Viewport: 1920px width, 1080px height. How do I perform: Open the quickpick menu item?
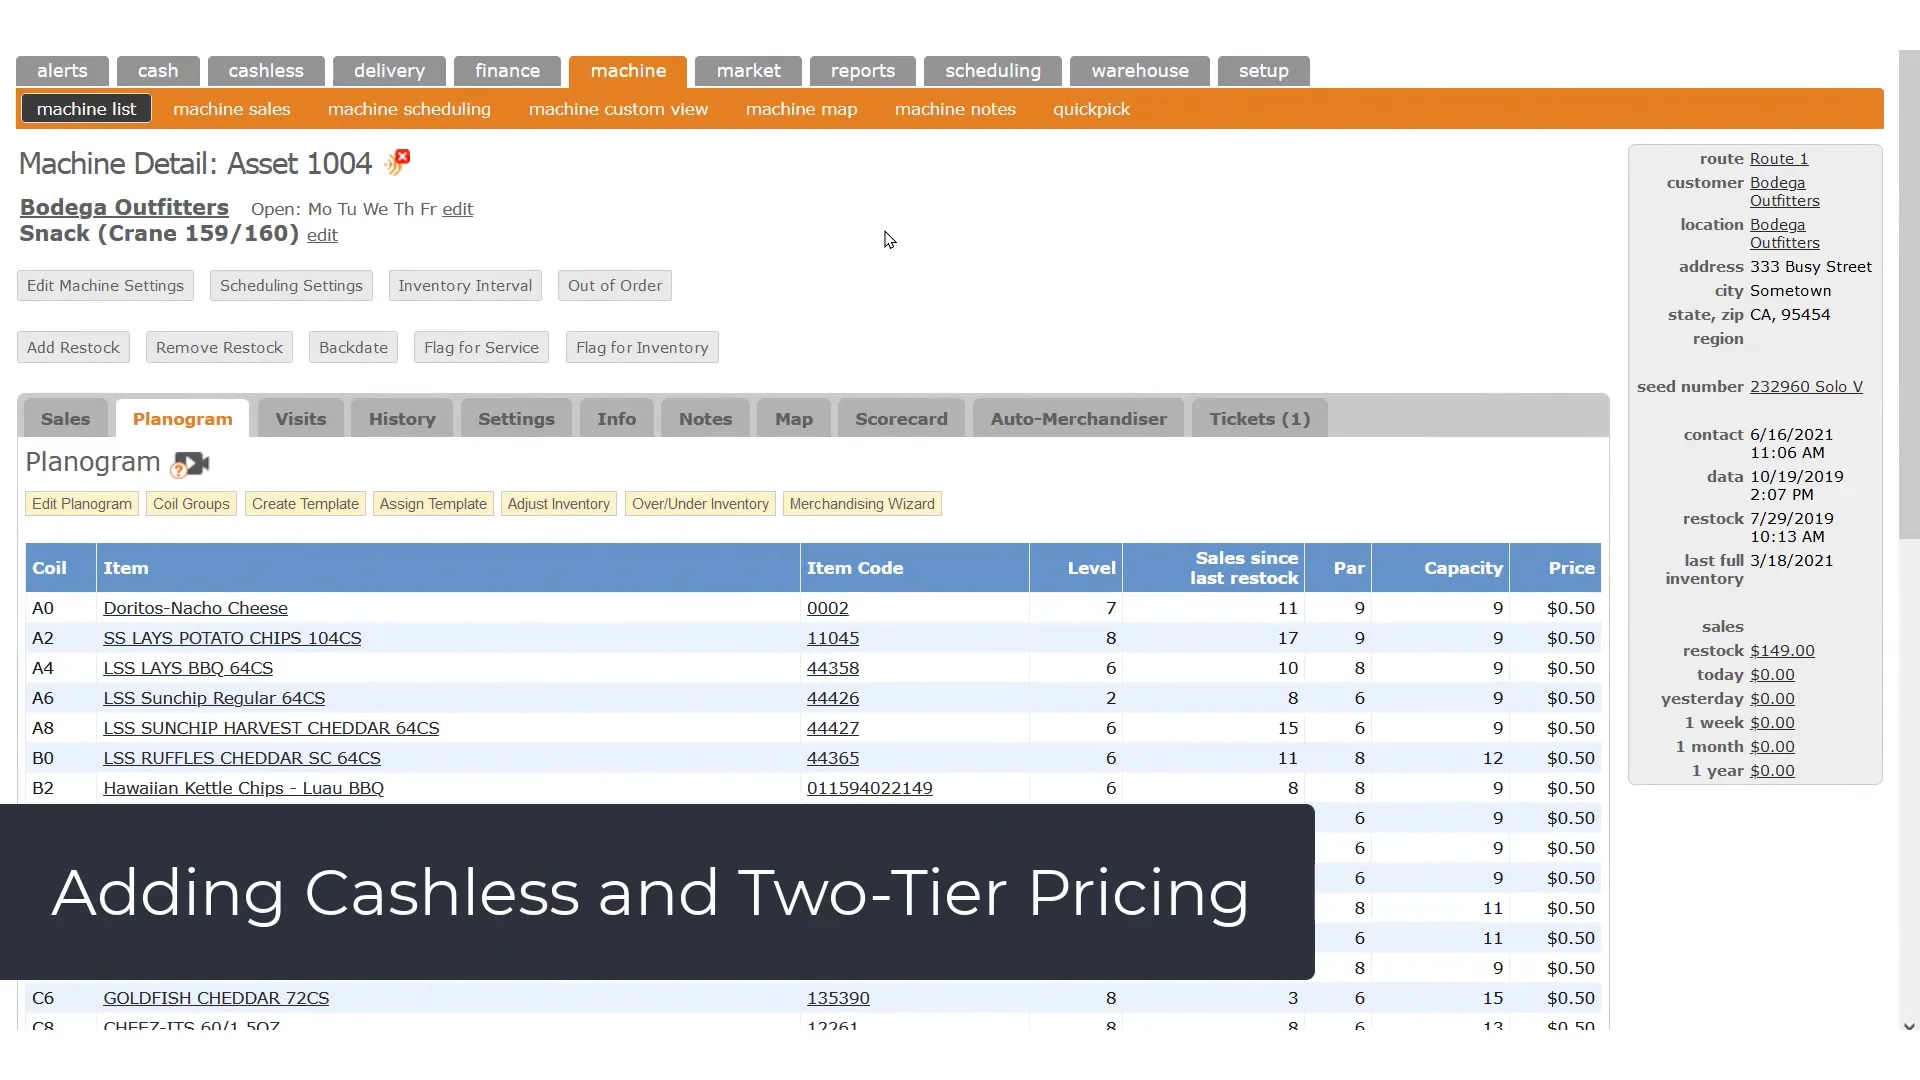point(1091,108)
